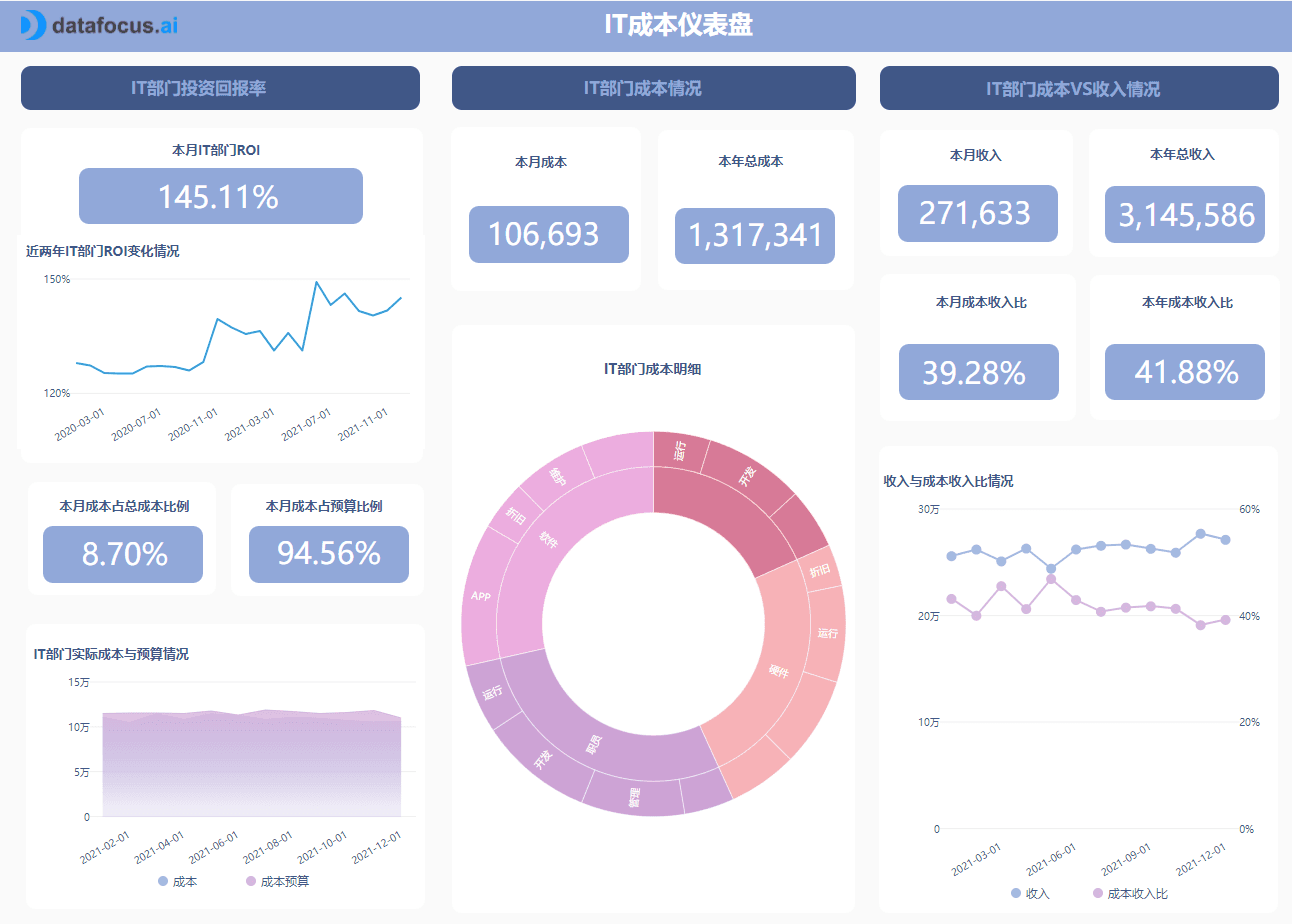Click the 8.70% share-of-total value
Screen dimensions: 1292x924
123,554
